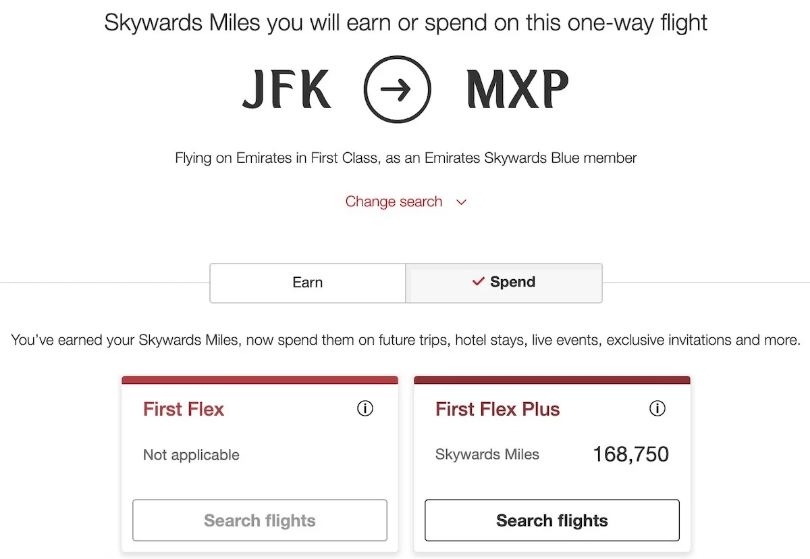Click the MXP destination airport code
The image size is (810, 559).
tap(517, 91)
